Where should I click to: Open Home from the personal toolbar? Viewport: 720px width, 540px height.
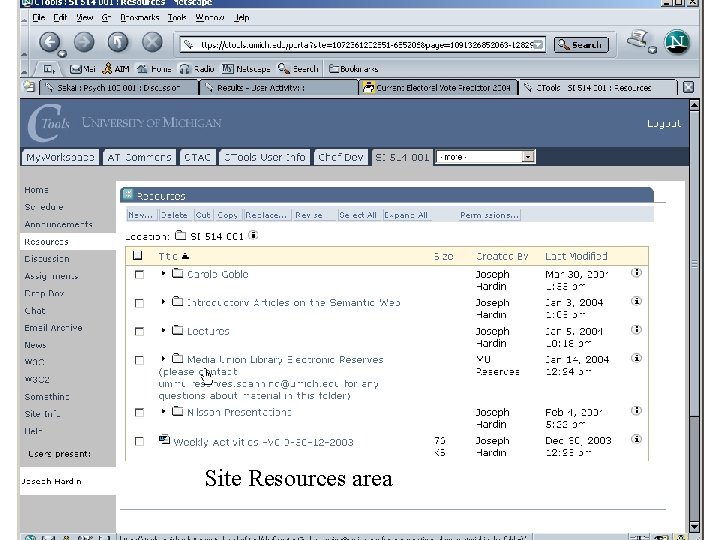[x=154, y=69]
